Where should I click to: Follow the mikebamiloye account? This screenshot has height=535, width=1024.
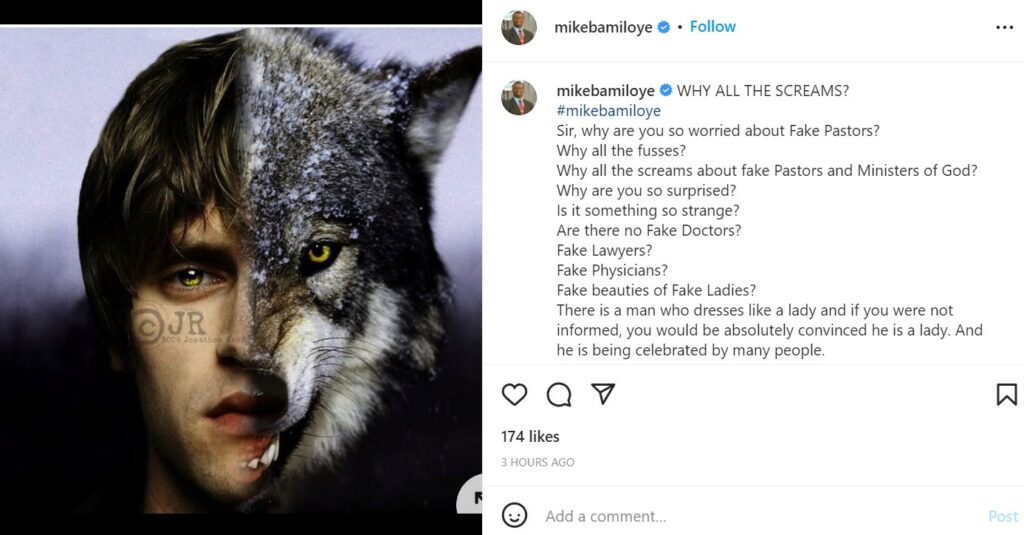tap(713, 27)
